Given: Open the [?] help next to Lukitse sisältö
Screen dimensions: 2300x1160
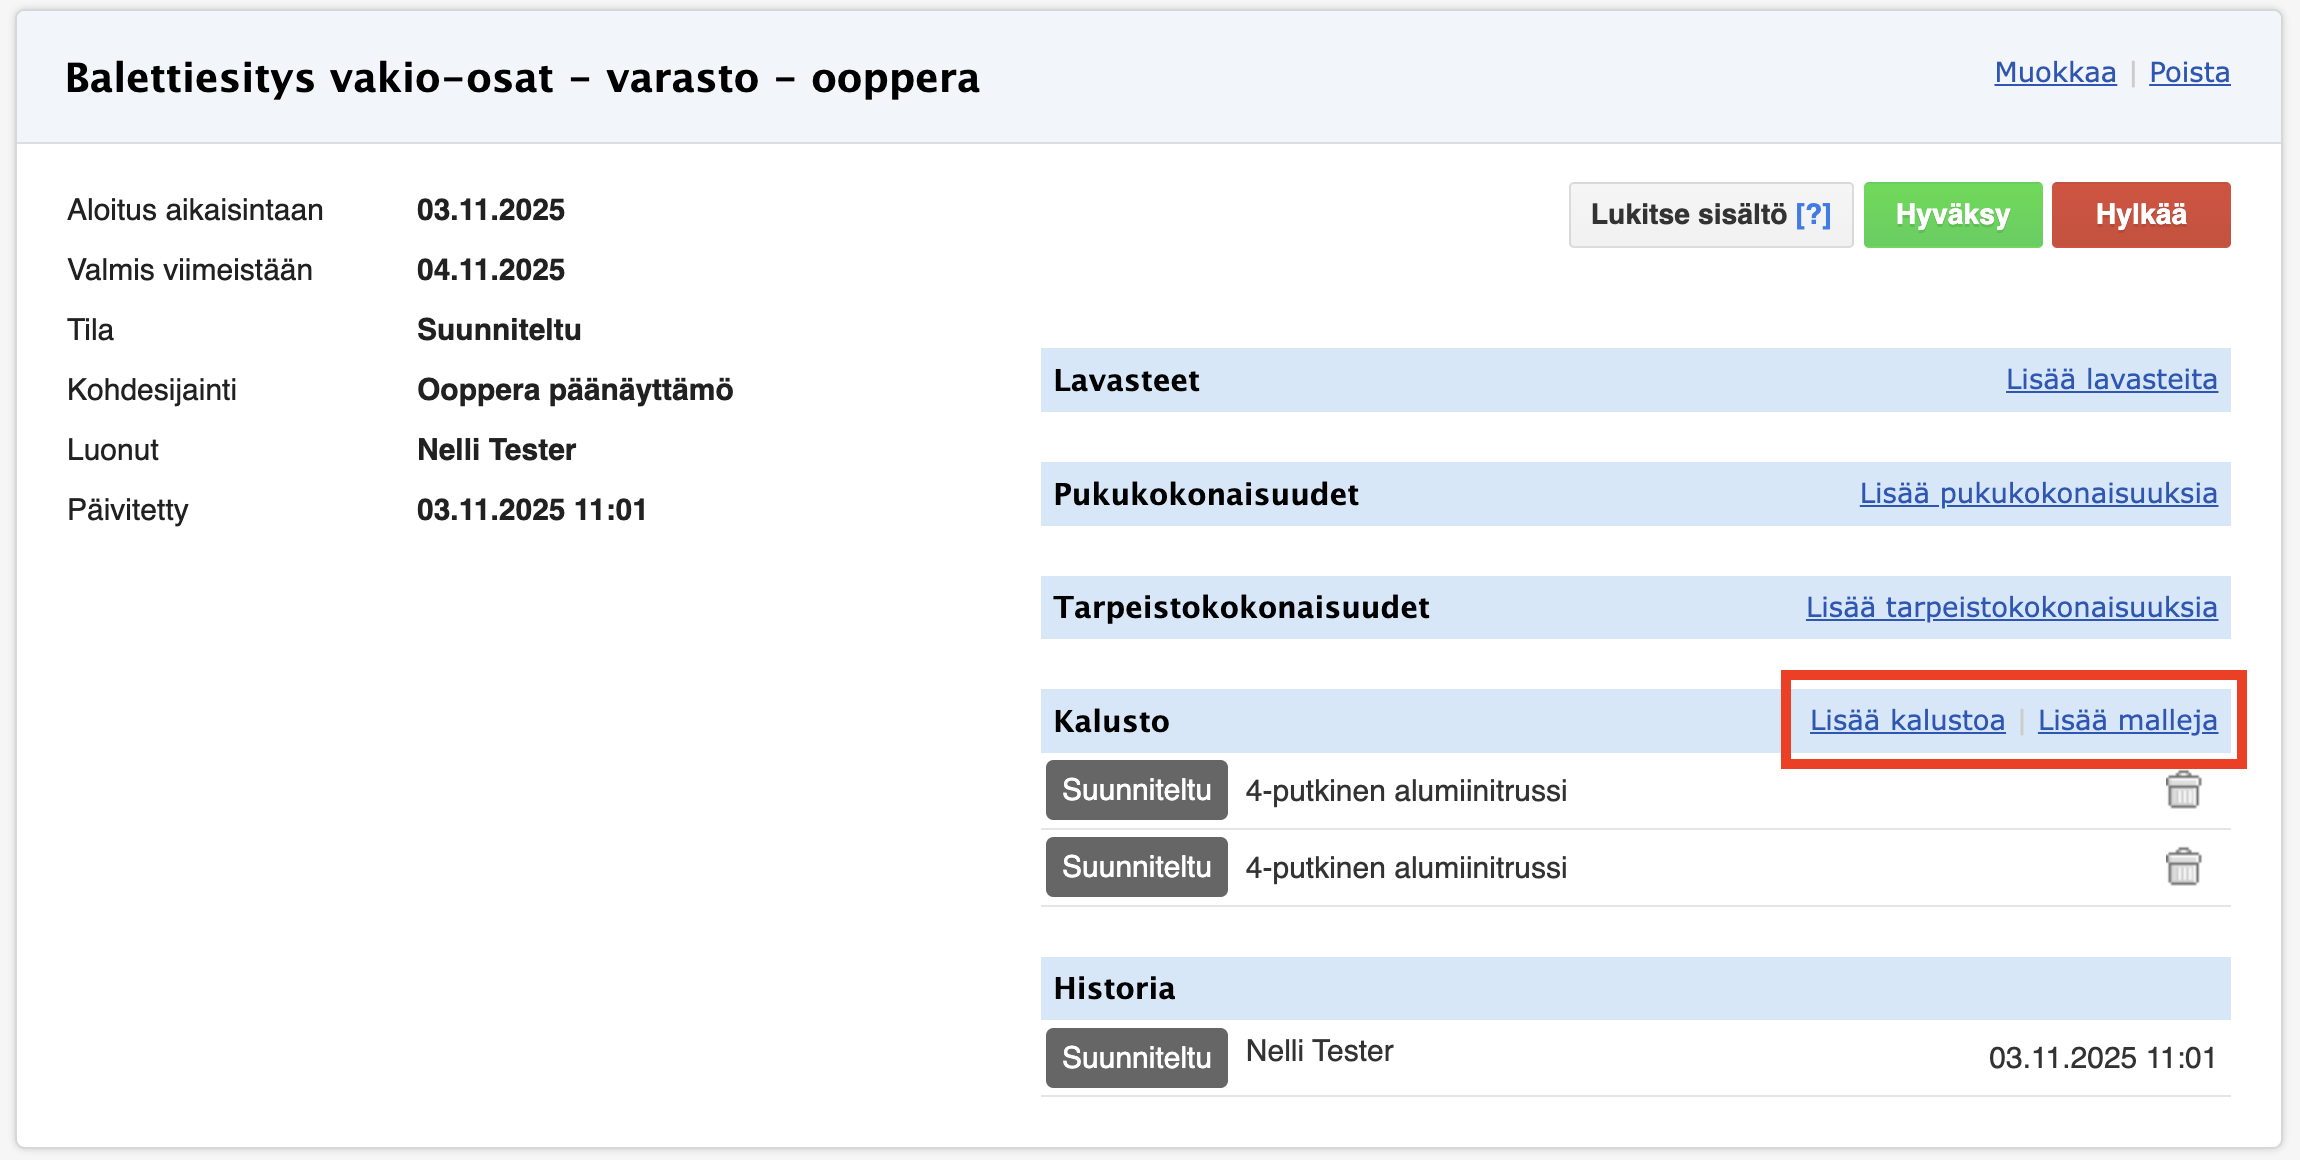Looking at the screenshot, I should (1813, 214).
